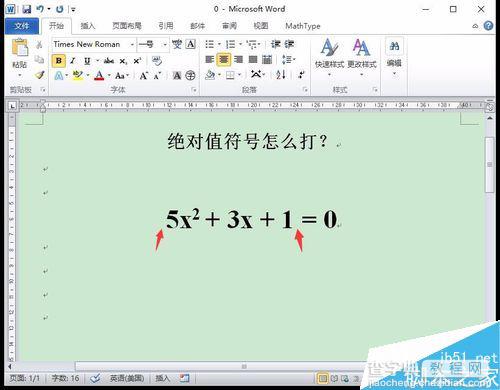Toggle Center alignment button
The height and width of the screenshot is (390, 500).
coord(224,60)
